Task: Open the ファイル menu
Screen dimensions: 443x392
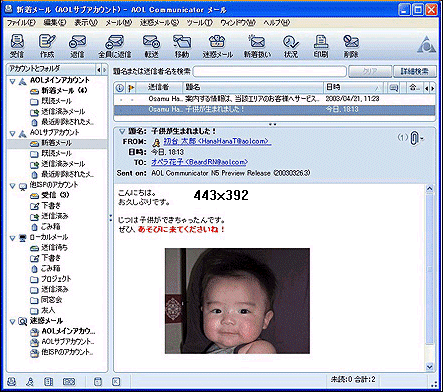Action: (x=21, y=23)
